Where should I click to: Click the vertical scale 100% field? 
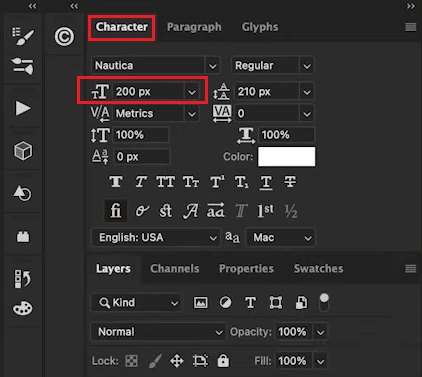tap(141, 135)
